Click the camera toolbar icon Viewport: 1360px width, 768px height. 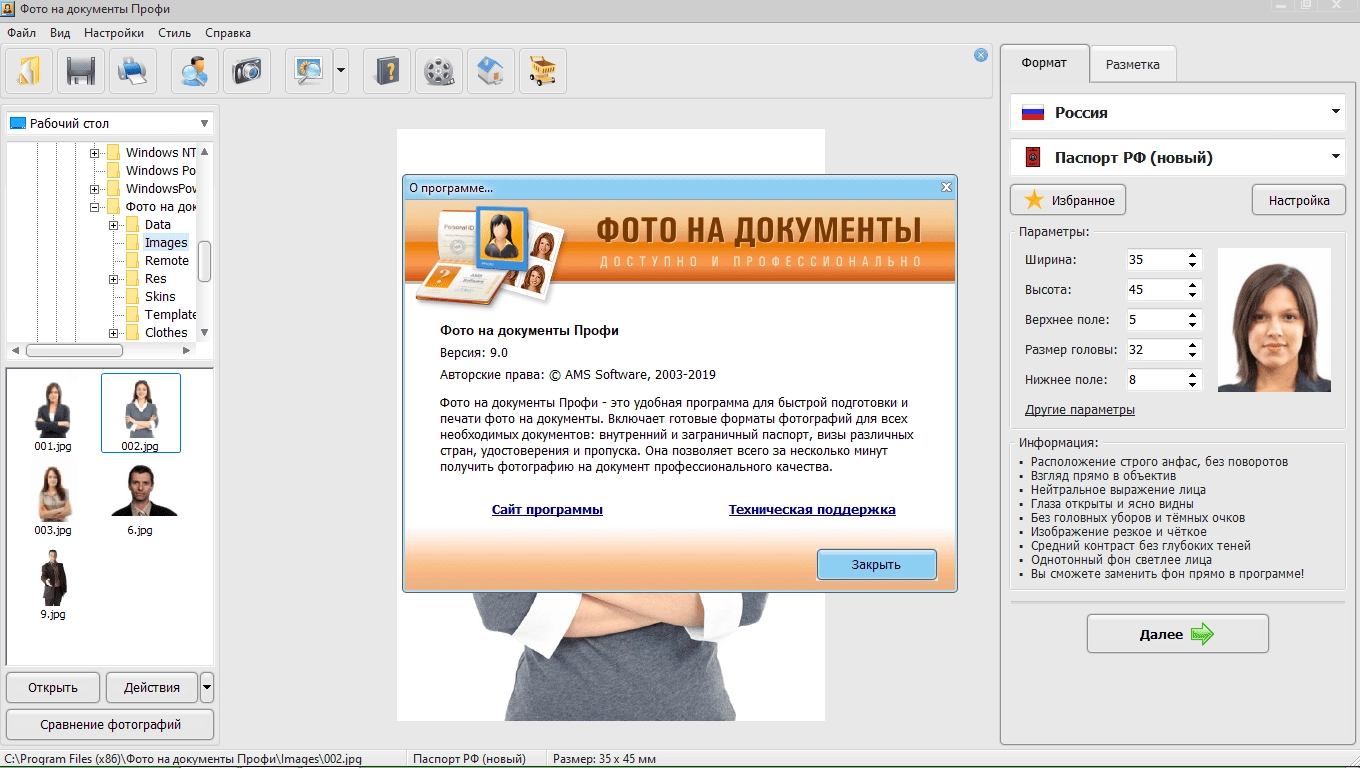coord(247,71)
